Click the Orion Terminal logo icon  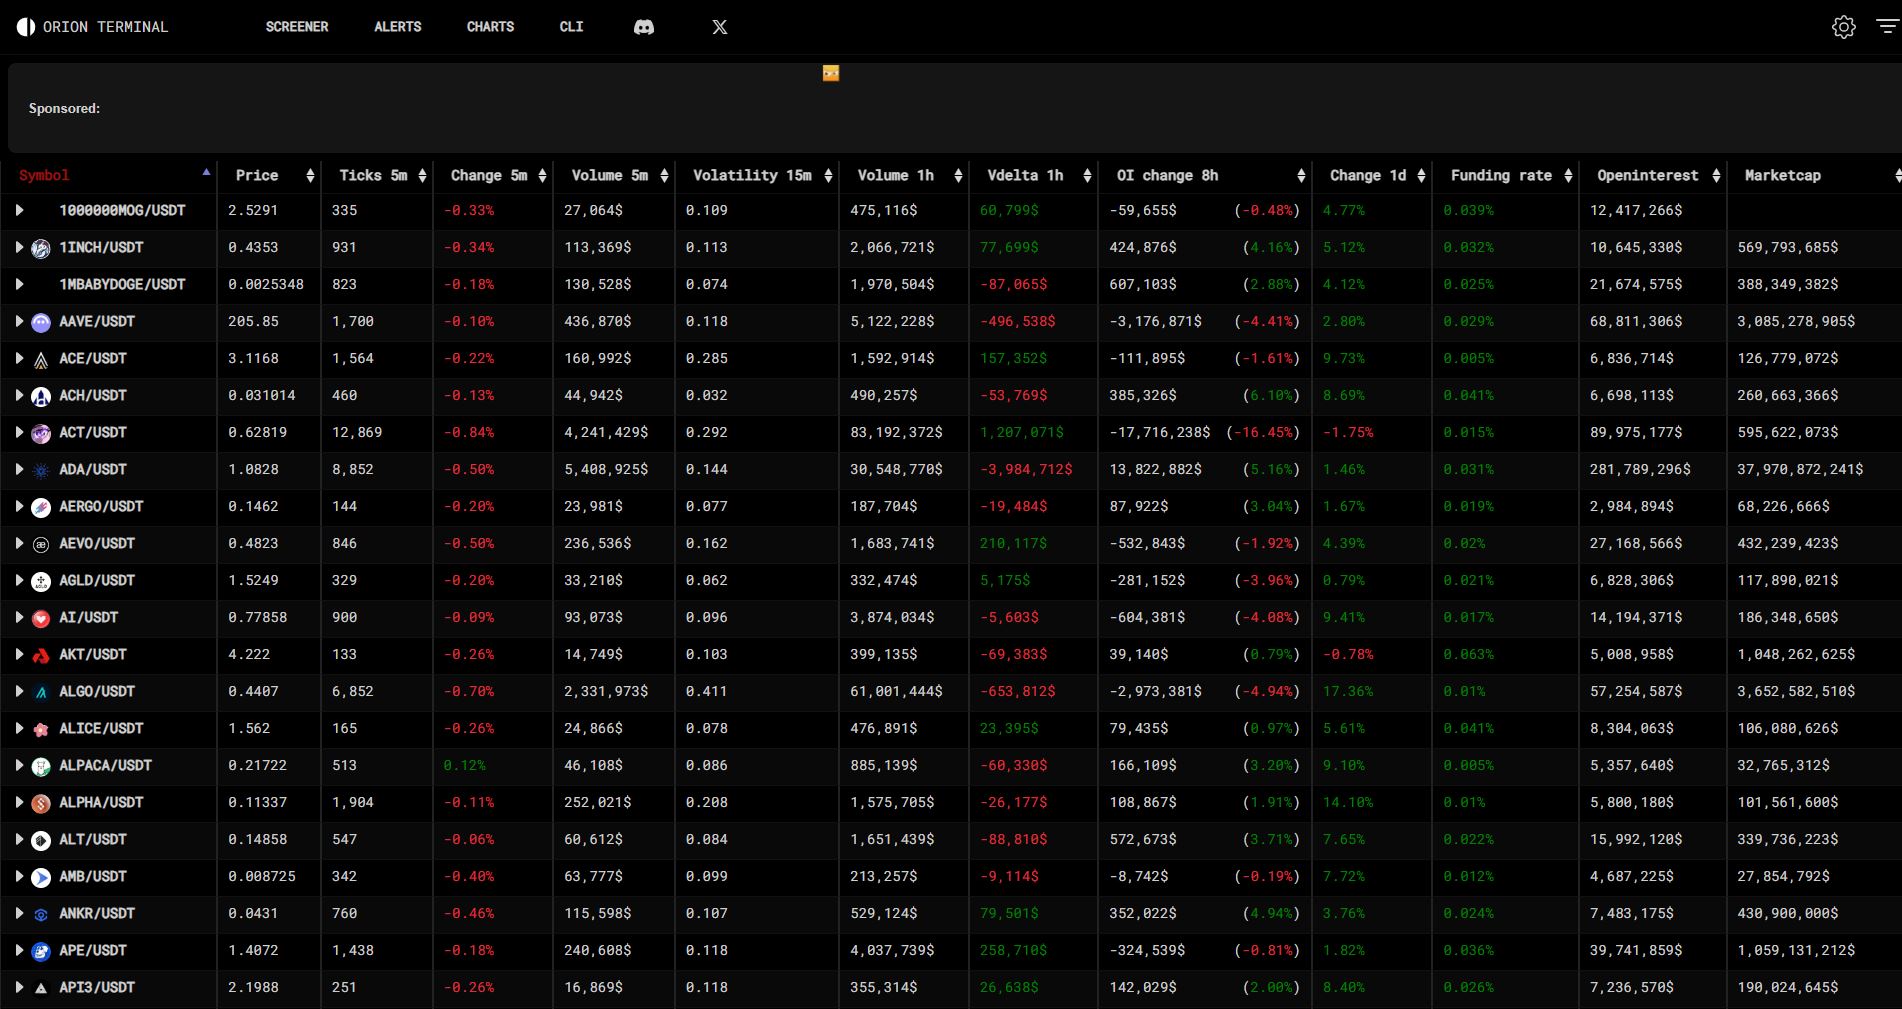coord(26,27)
